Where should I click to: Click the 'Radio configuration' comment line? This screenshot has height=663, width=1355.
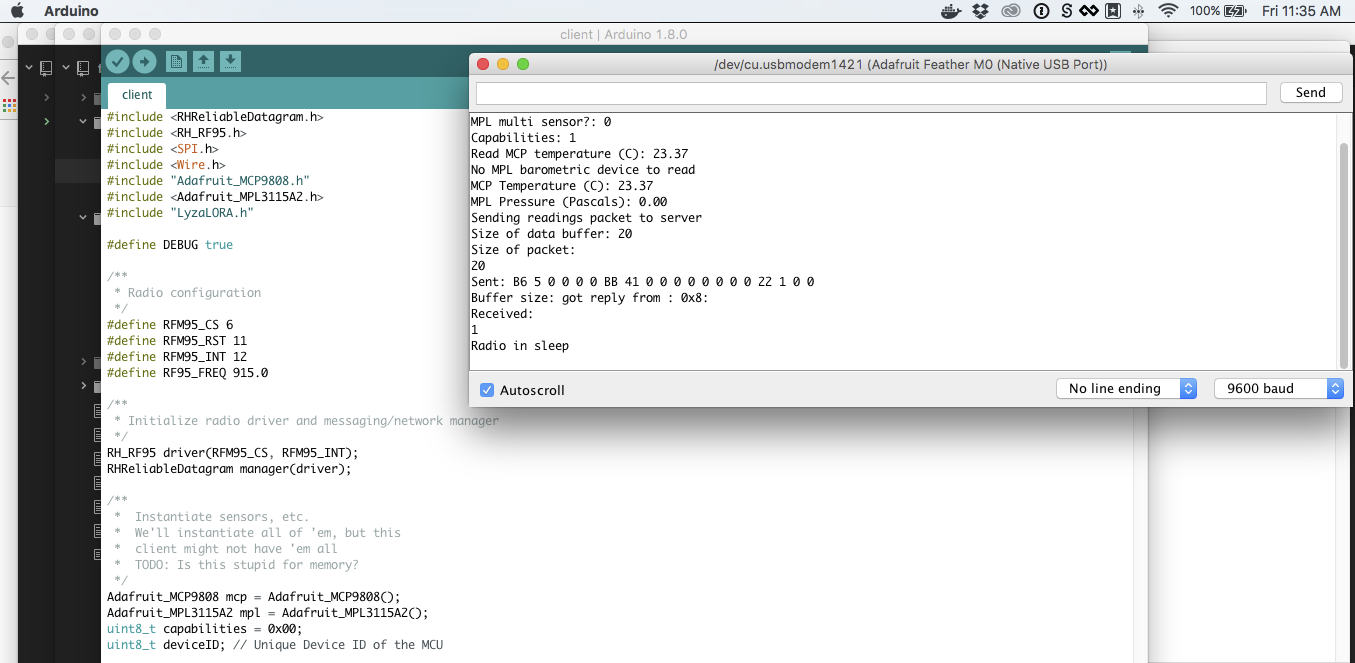point(194,293)
